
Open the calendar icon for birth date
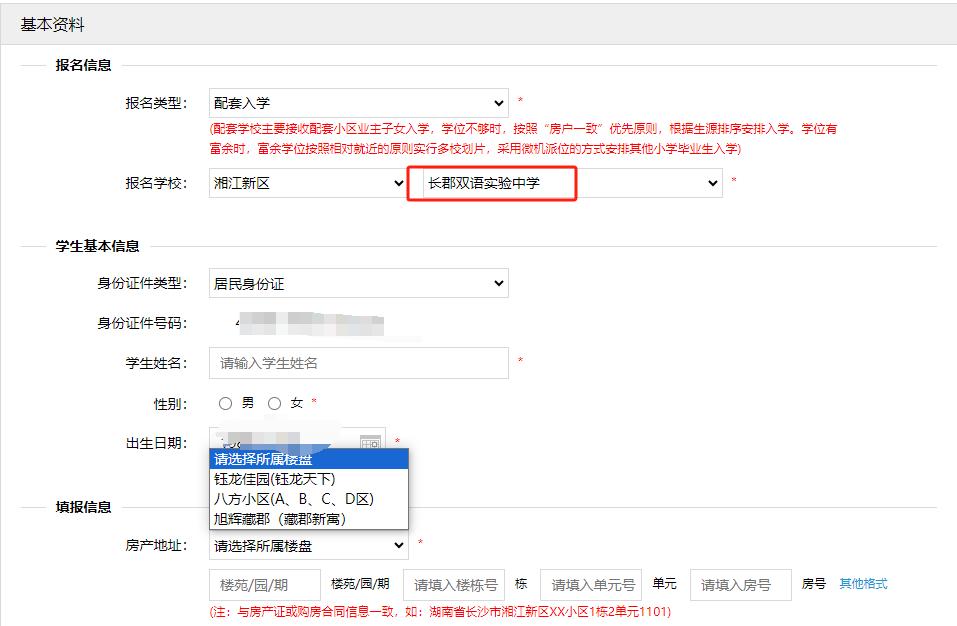coord(370,442)
